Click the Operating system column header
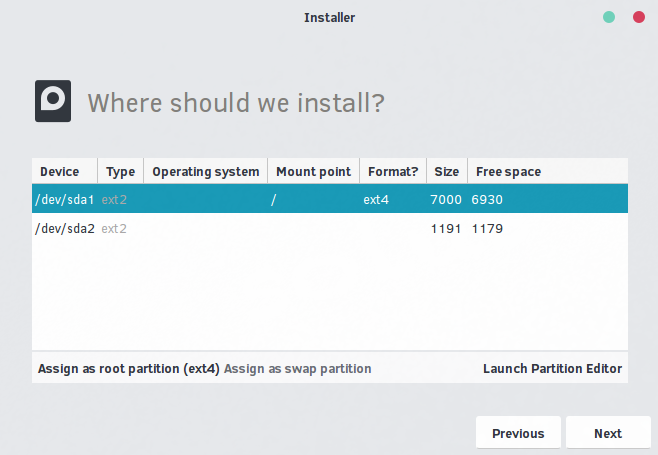The height and width of the screenshot is (455, 658). 206,171
